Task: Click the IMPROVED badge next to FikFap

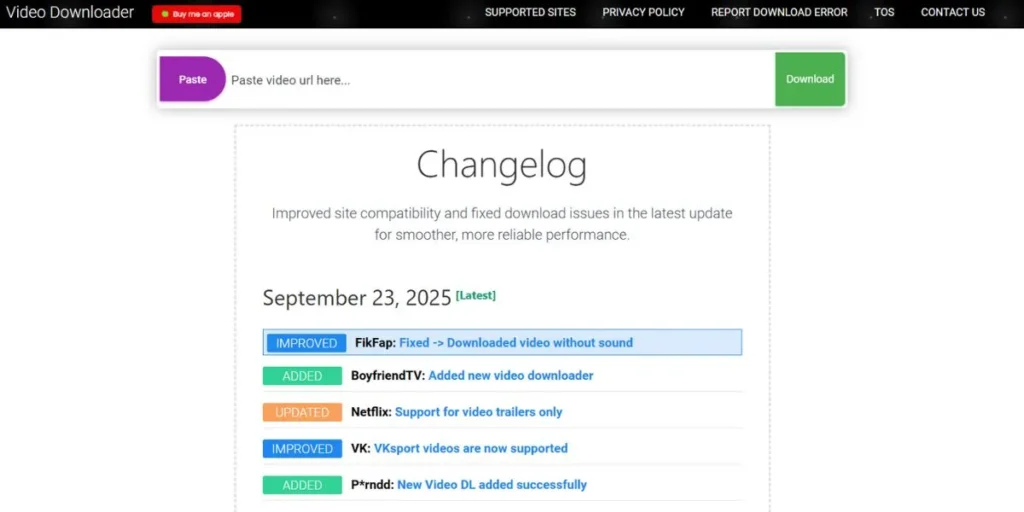Action: point(306,343)
